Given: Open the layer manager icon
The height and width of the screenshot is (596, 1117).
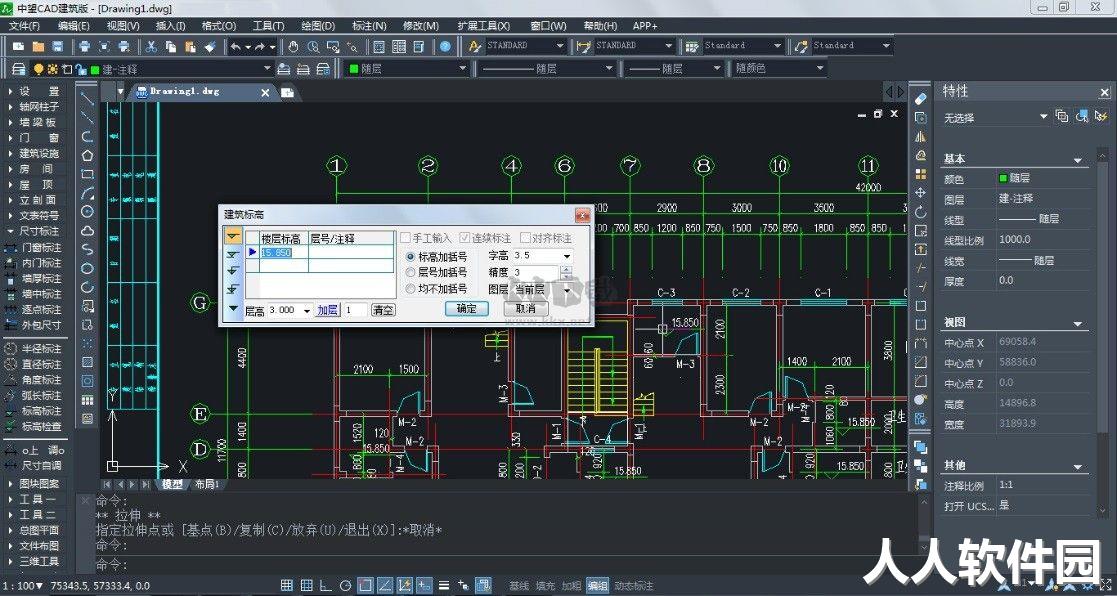Looking at the screenshot, I should click(x=19, y=69).
